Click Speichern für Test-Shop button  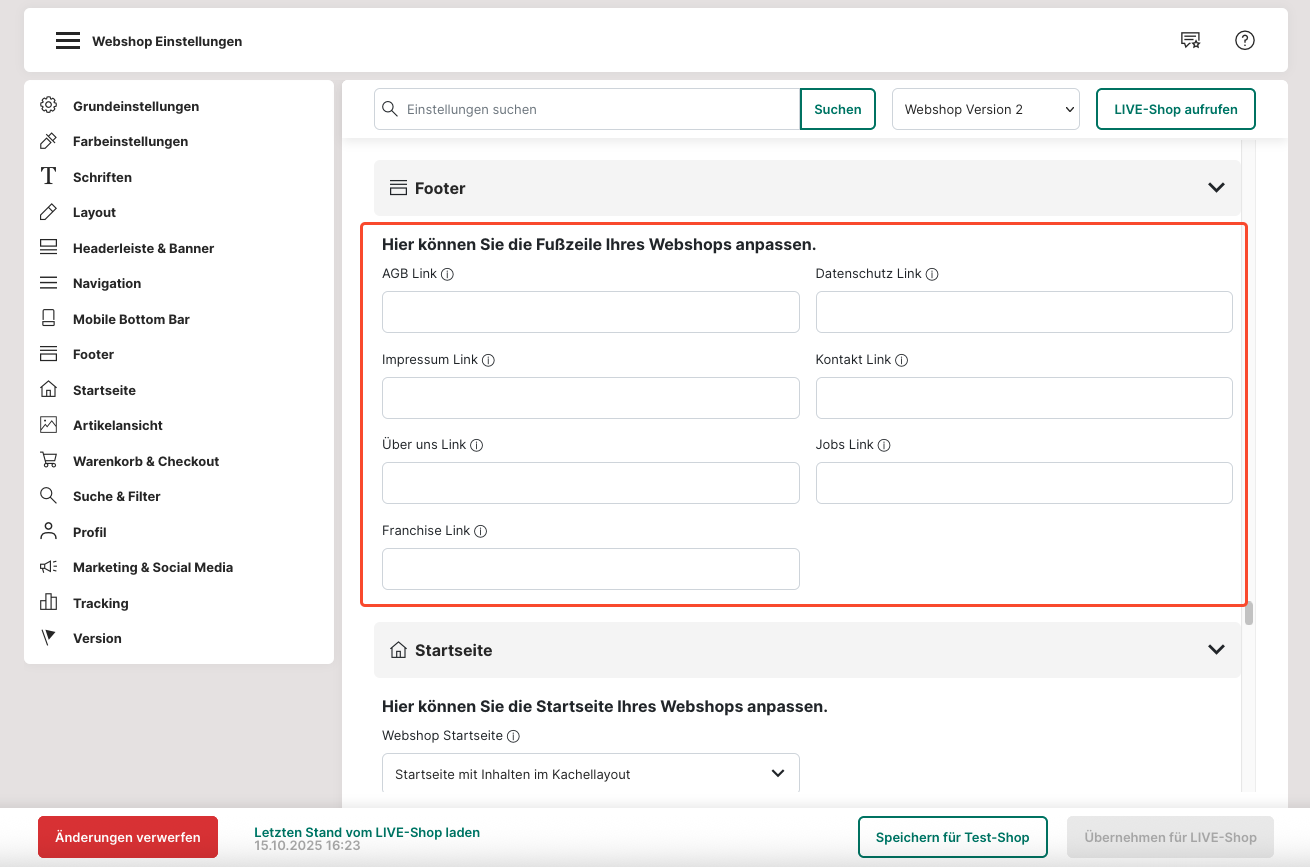coord(952,837)
